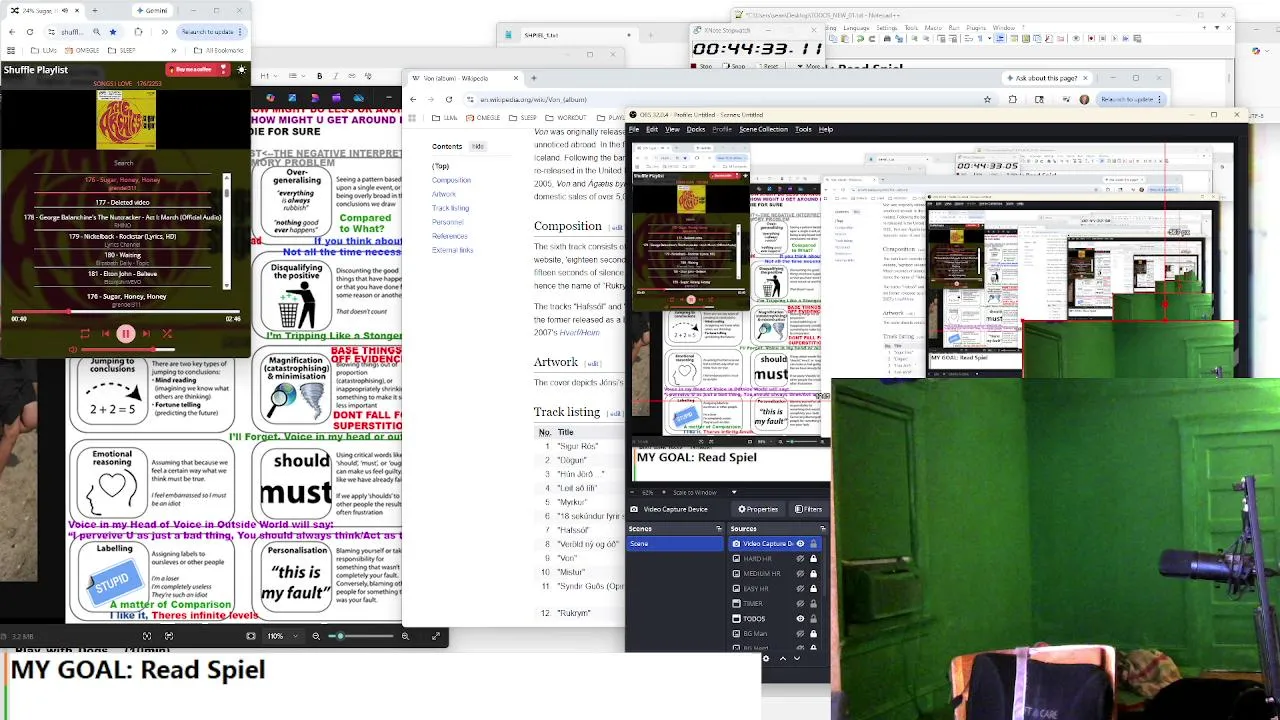
Task: Toggle repeat icon in Shuffle Playlist player
Action: pos(85,334)
